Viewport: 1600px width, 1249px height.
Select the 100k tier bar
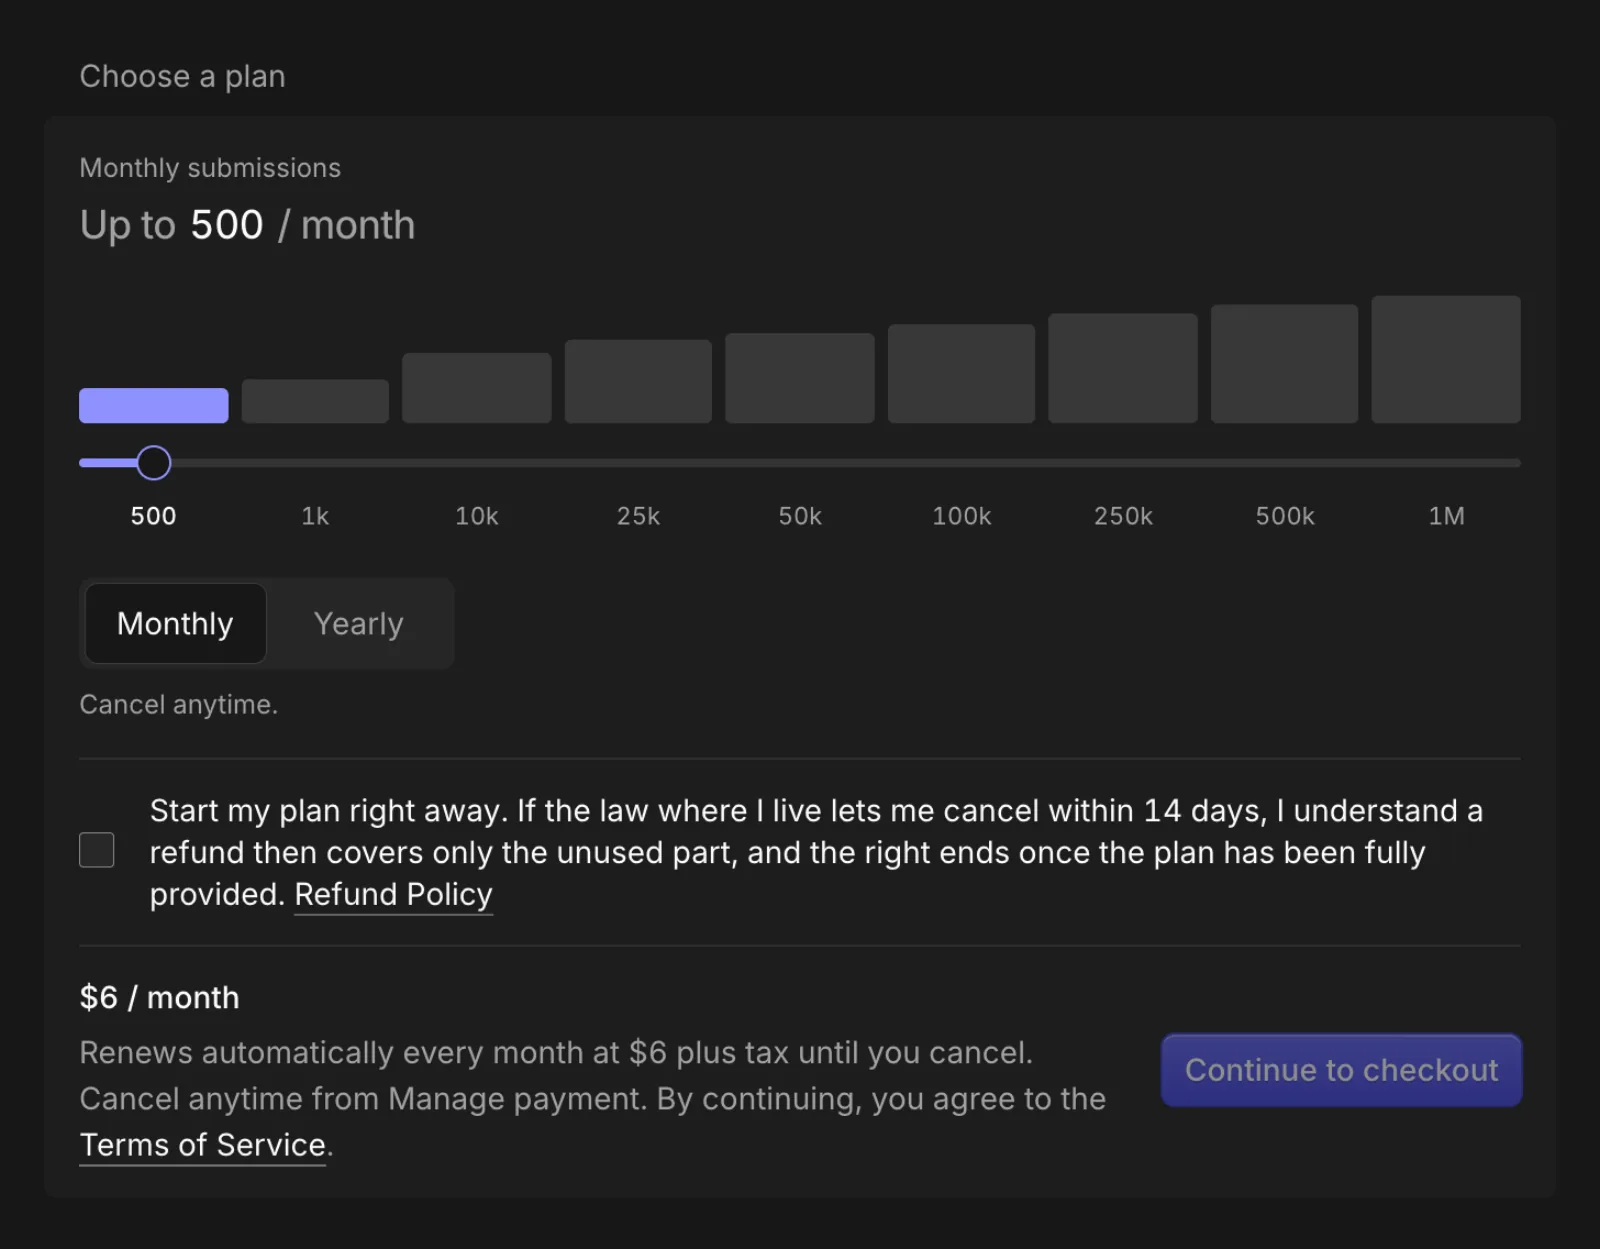point(961,373)
